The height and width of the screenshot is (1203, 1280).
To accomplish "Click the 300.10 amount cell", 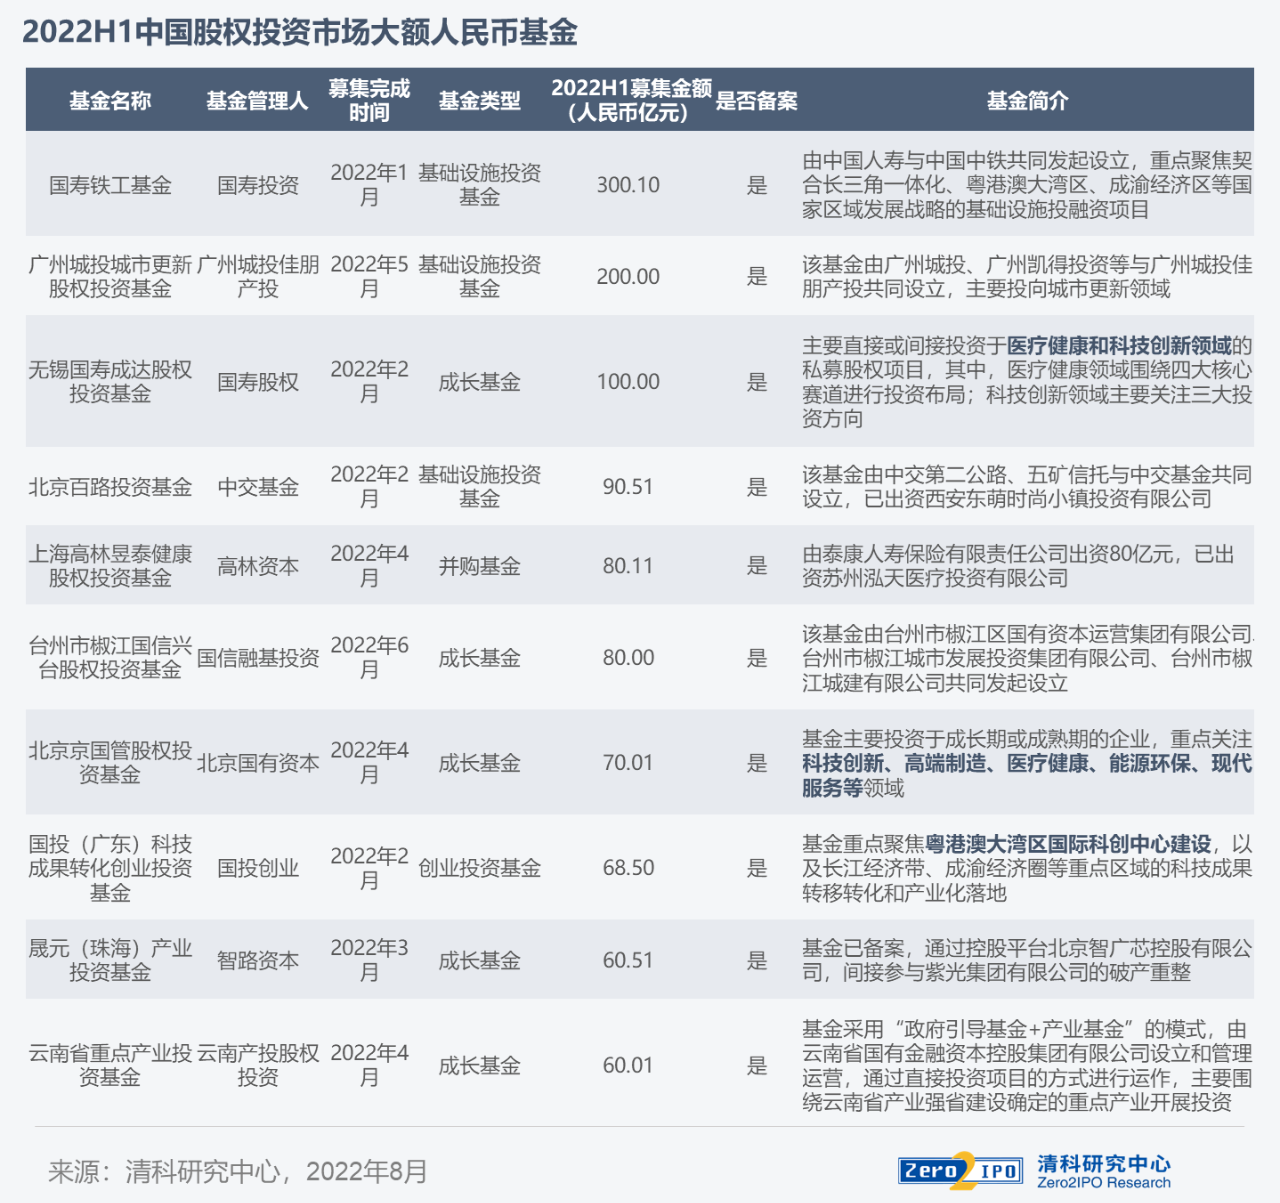I will (x=628, y=185).
